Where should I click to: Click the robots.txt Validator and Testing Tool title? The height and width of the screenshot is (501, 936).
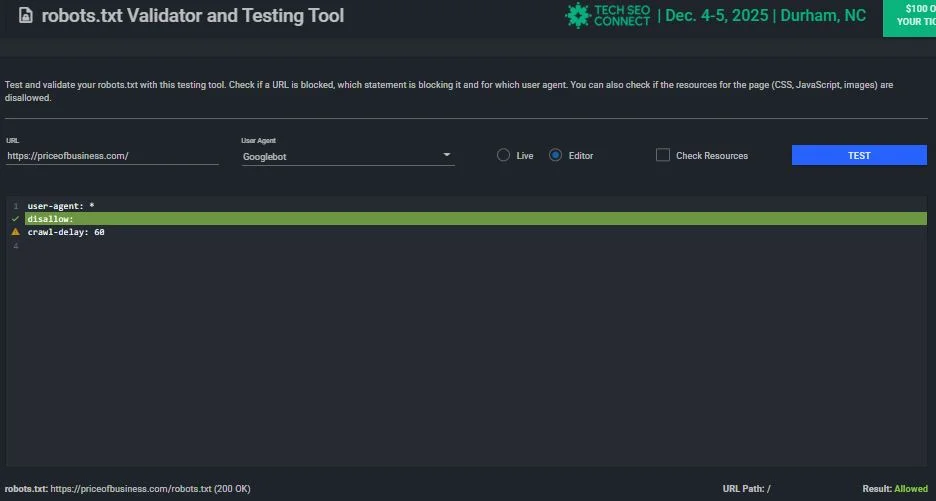(x=193, y=16)
